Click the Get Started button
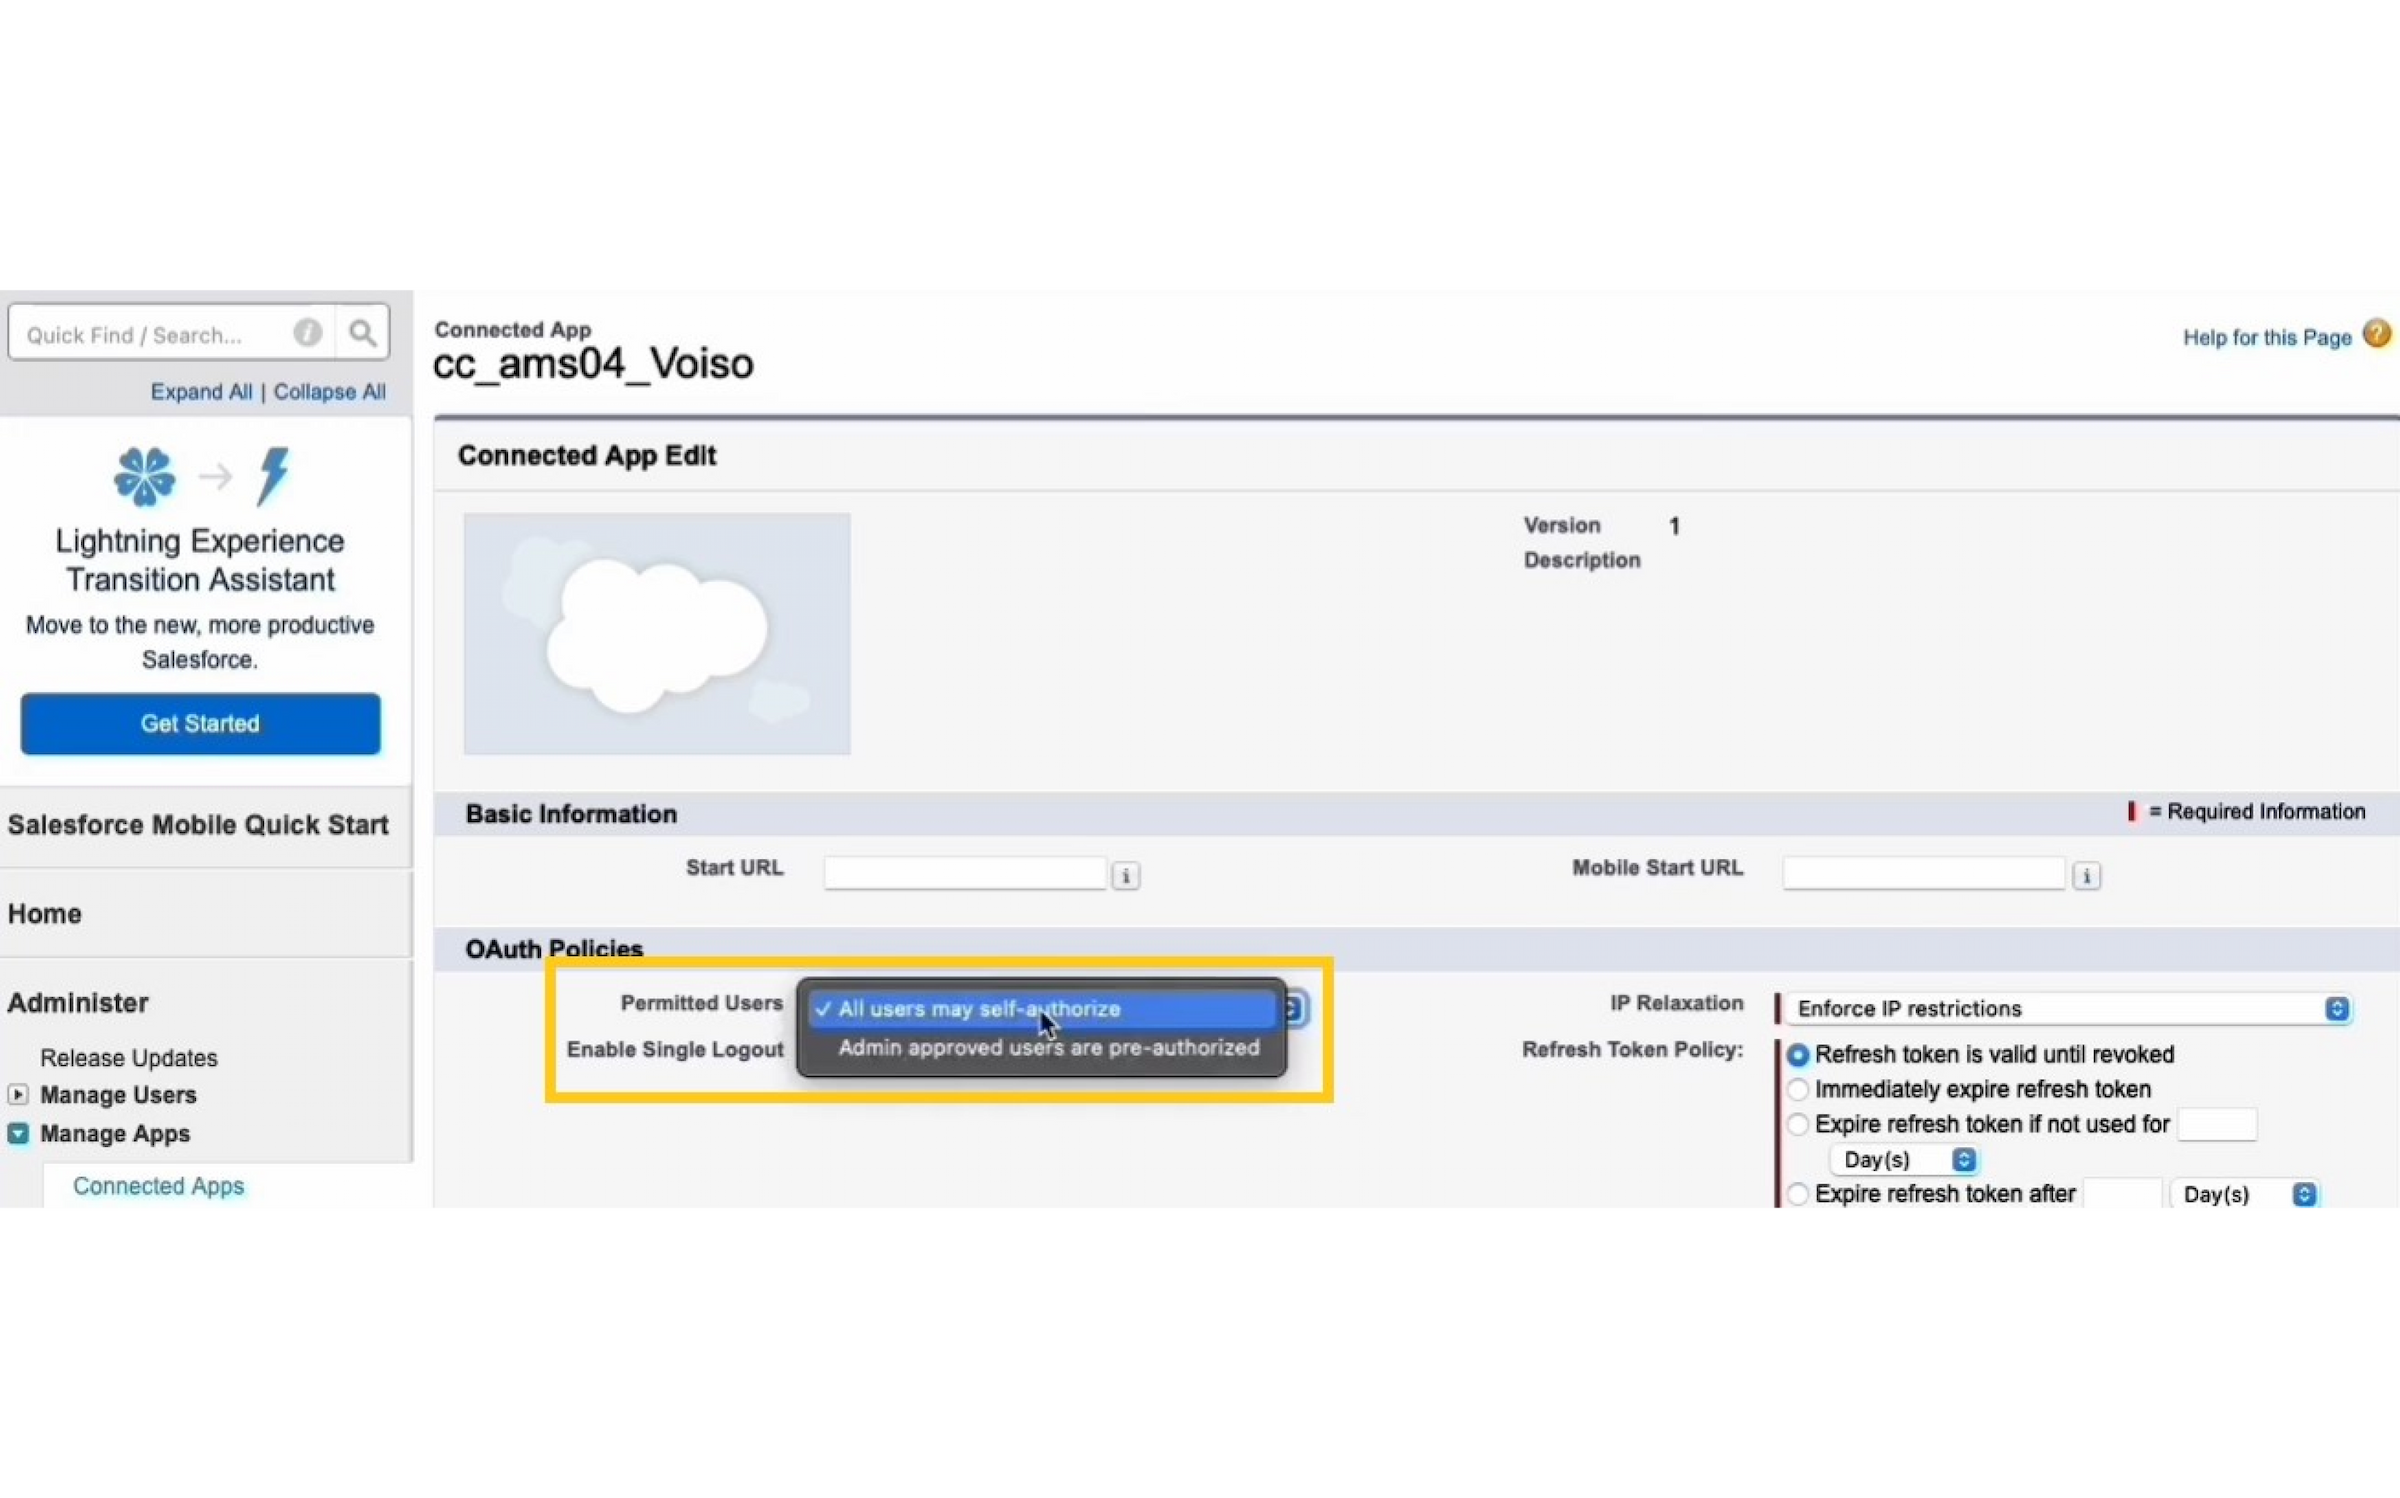This screenshot has width=2400, height=1498. (x=200, y=723)
